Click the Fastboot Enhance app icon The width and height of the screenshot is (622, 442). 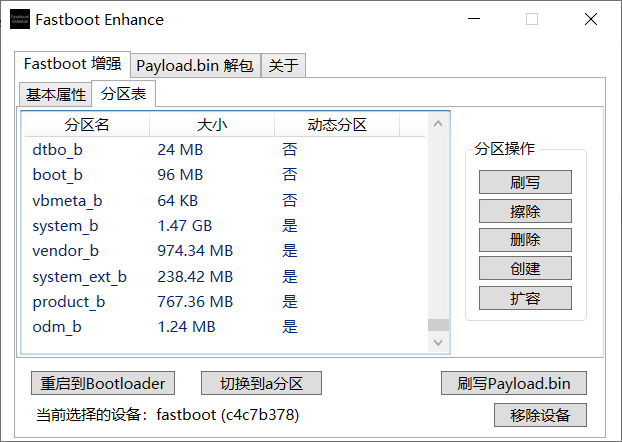coord(19,19)
